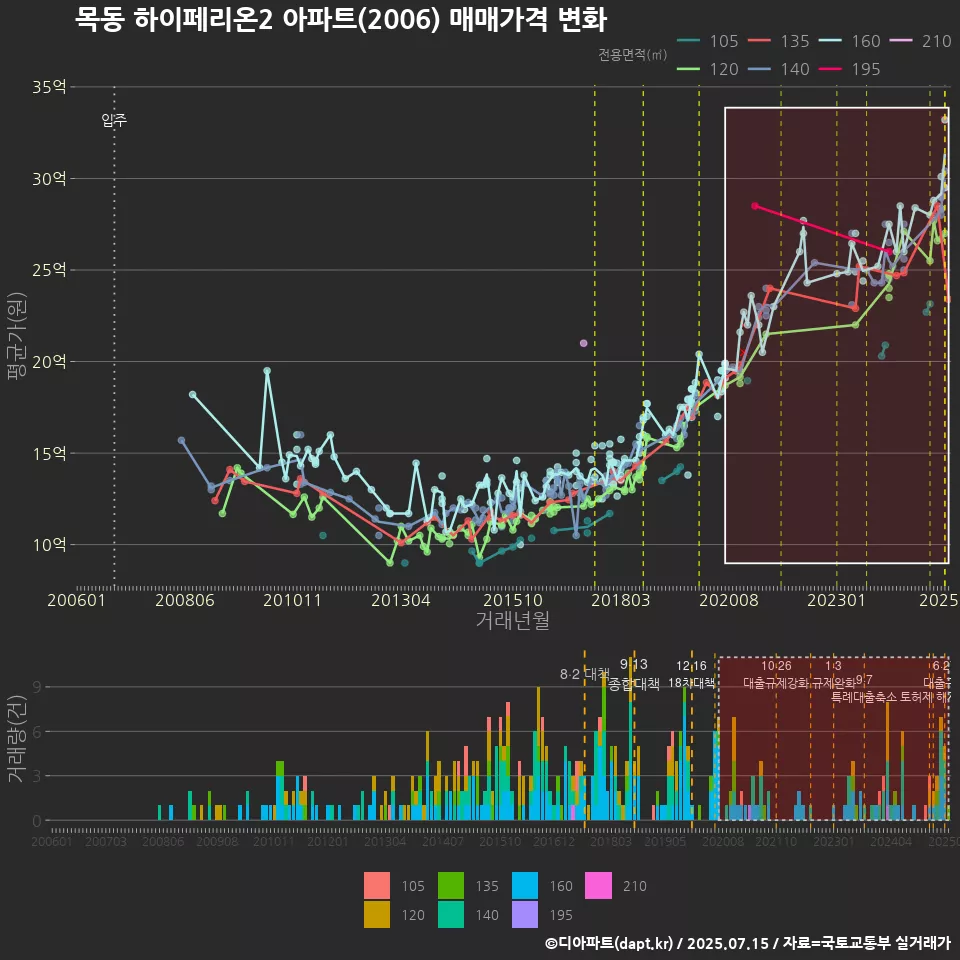This screenshot has height=960, width=960.
Task: Click the 1·3 policy annotation
Action: (x=833, y=666)
